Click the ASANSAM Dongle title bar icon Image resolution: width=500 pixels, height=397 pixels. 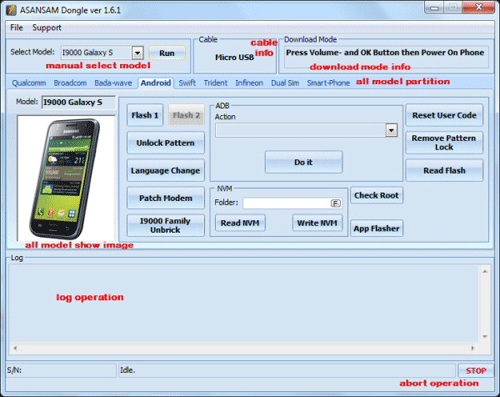click(x=11, y=10)
